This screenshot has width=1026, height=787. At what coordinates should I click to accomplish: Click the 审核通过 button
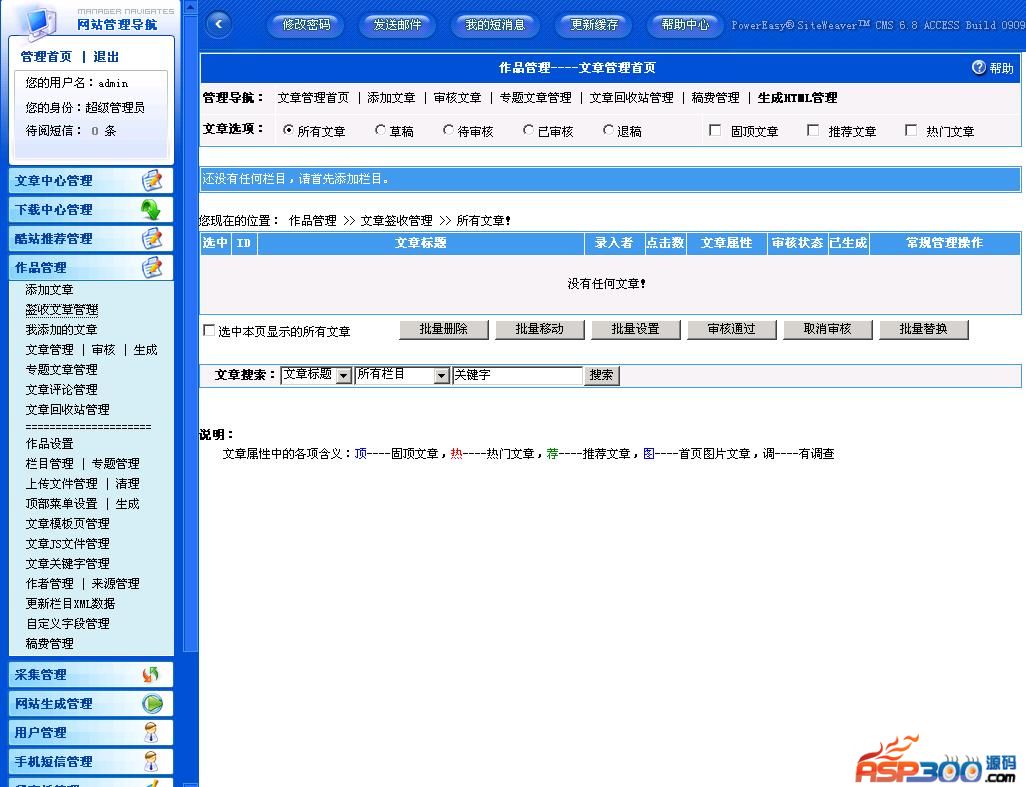(732, 329)
